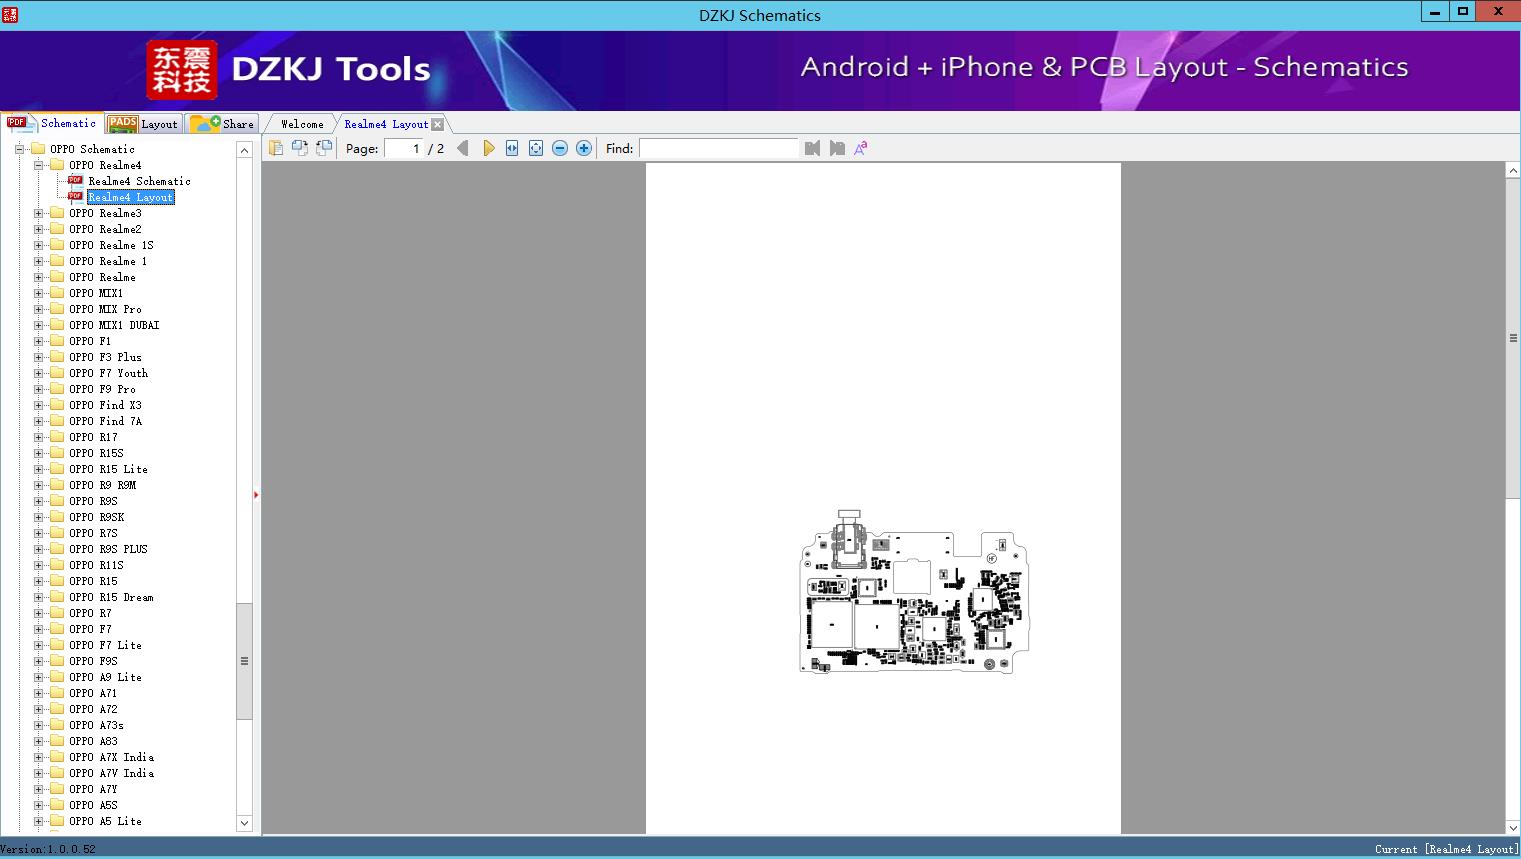1521x859 pixels.
Task: Collapse the OPPO Schematic root node
Action: 19,149
